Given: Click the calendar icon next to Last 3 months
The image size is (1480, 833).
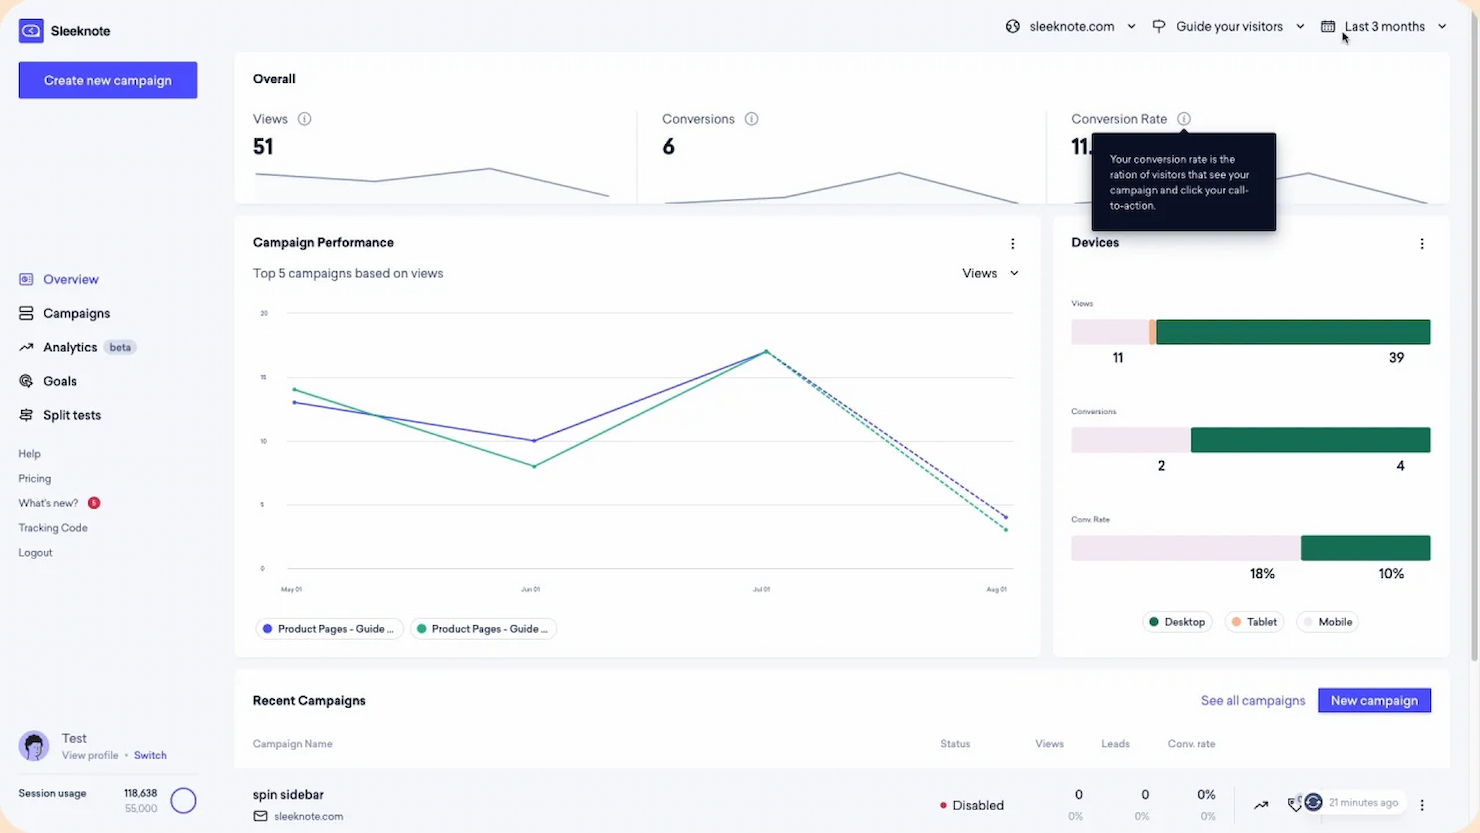Looking at the screenshot, I should click(x=1327, y=26).
